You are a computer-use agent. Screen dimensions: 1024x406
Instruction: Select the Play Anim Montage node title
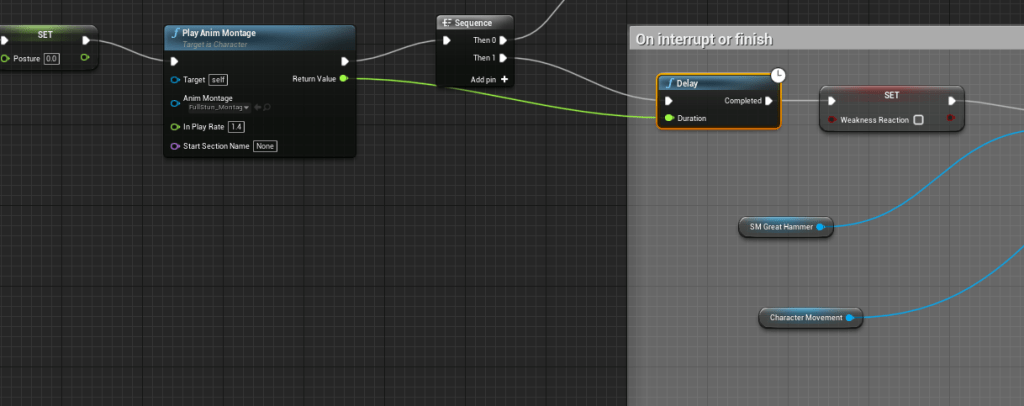pos(218,33)
